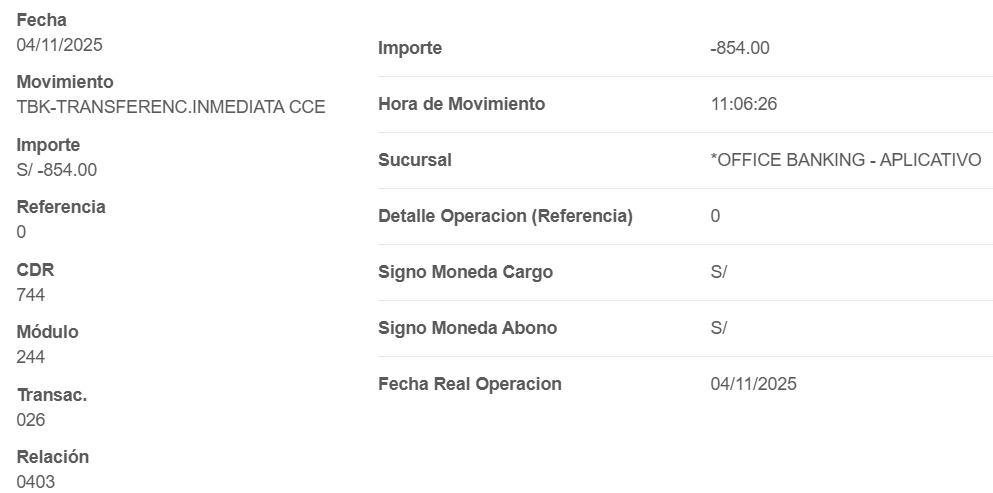Select the Hora de Movimiento time 11:06:26
This screenshot has height=493, width=993.
click(743, 104)
